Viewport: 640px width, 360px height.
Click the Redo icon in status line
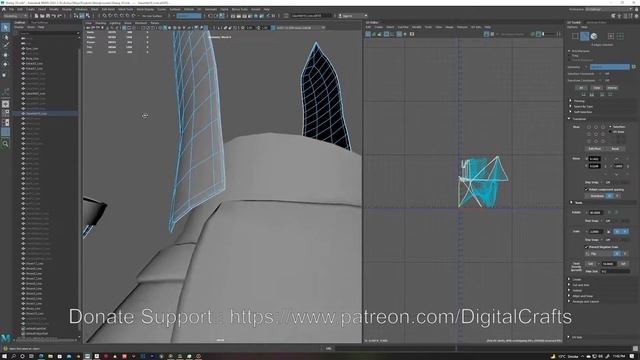[x=60, y=16]
